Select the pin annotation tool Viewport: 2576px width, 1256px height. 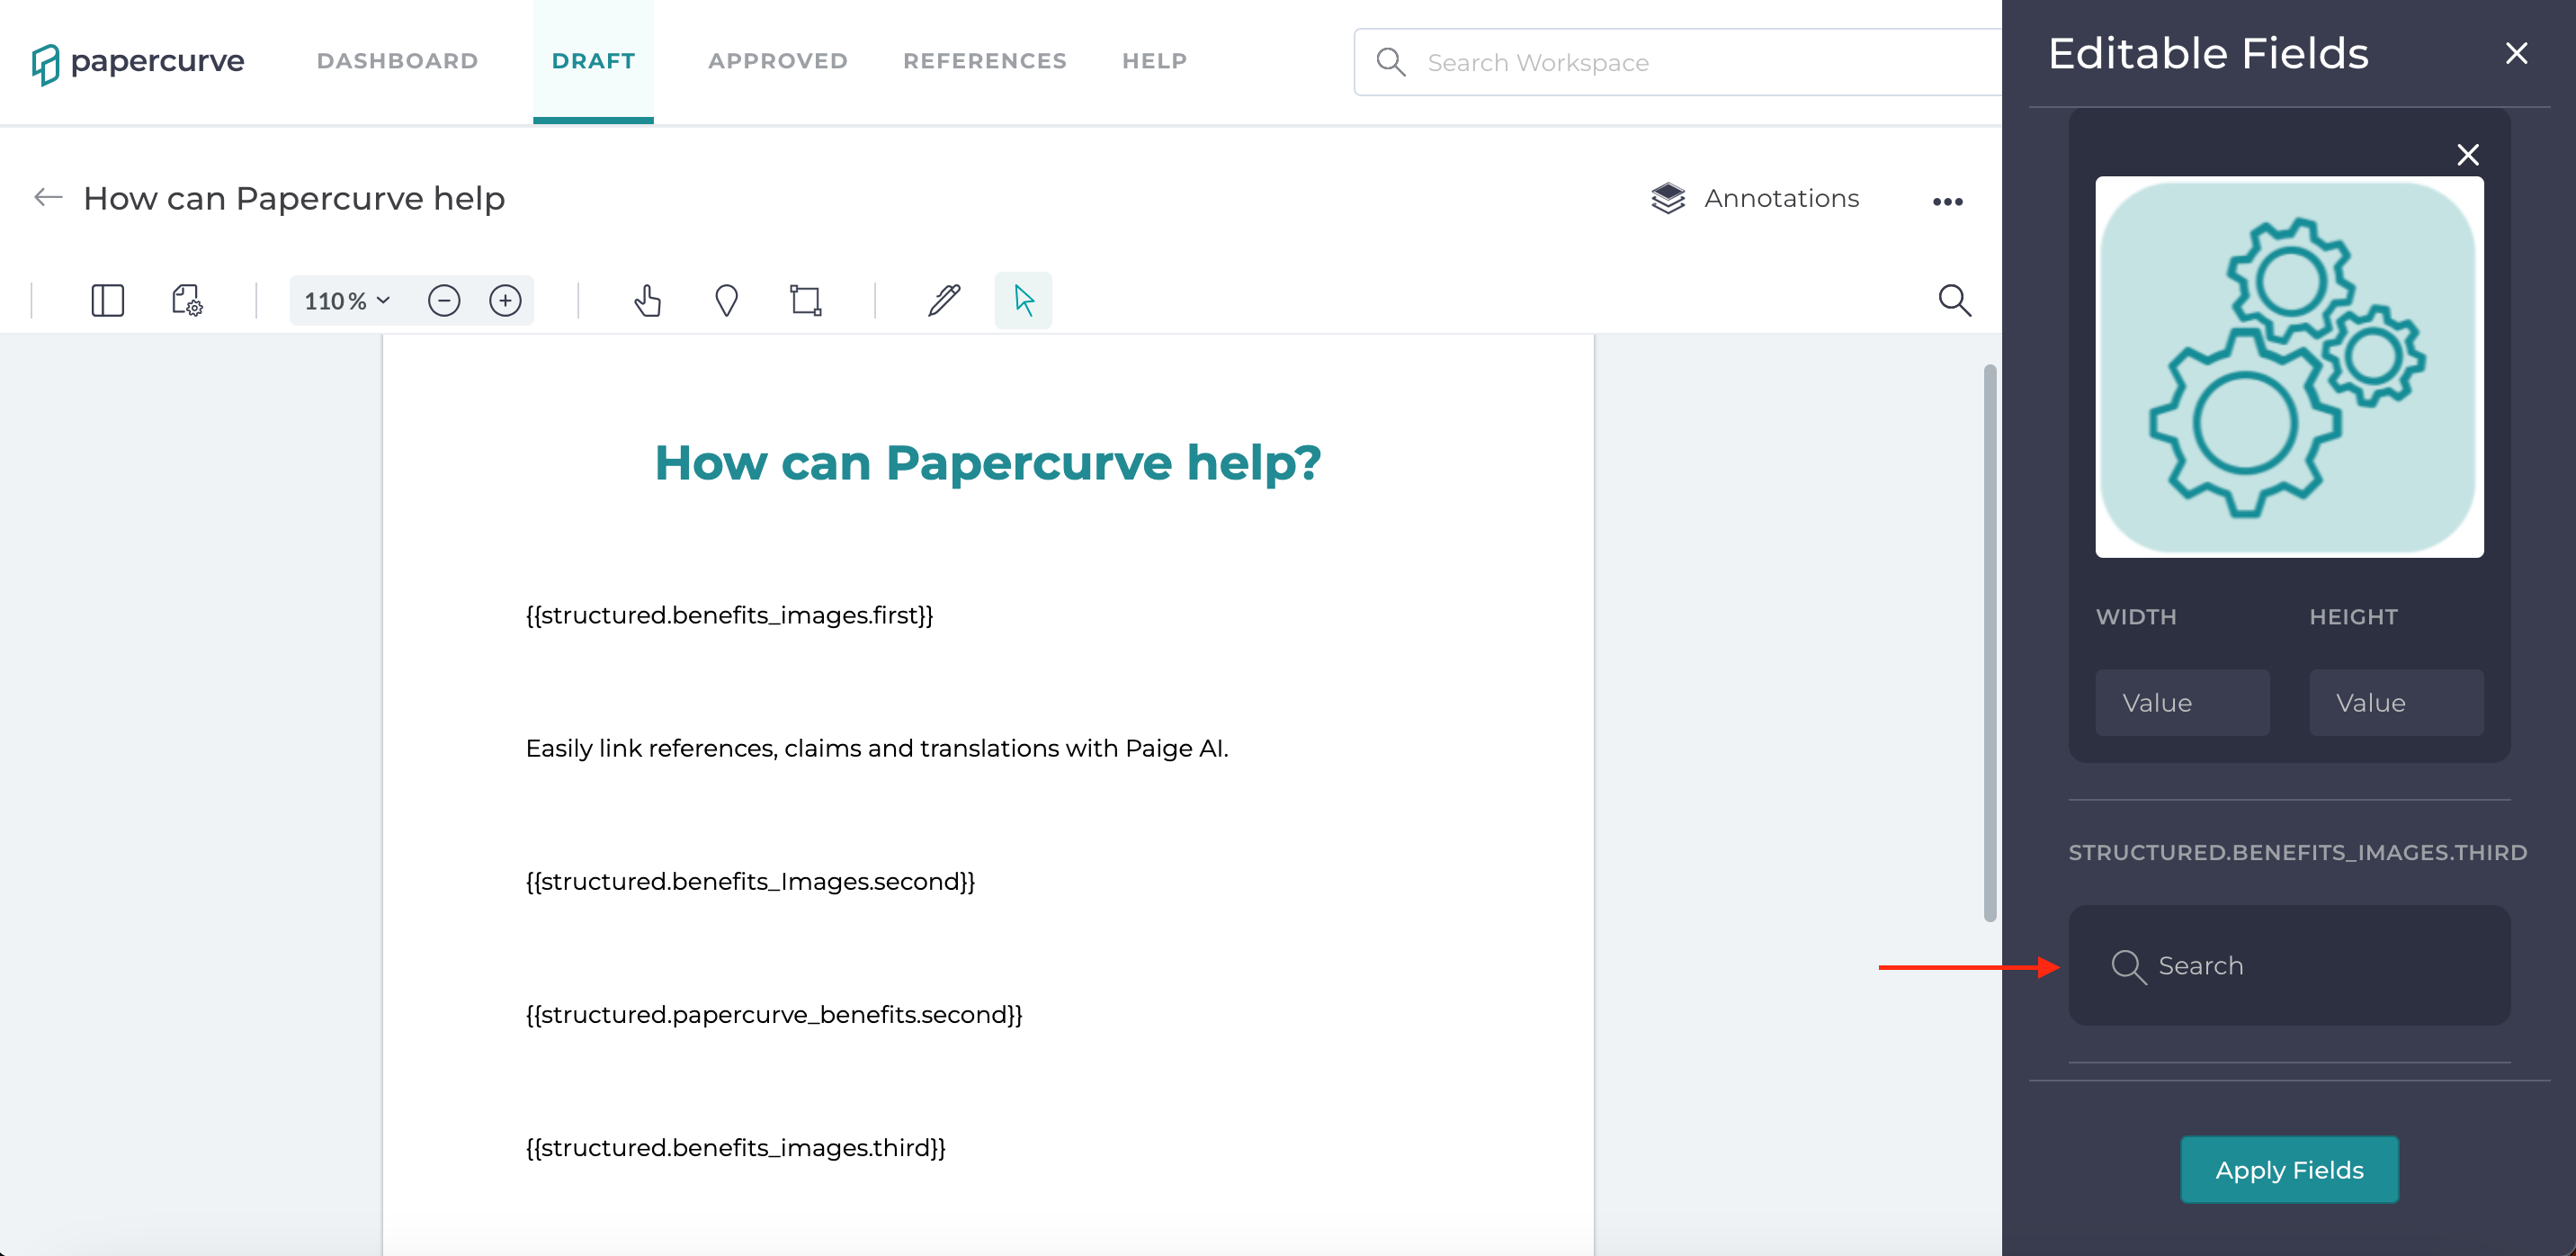pyautogui.click(x=727, y=300)
